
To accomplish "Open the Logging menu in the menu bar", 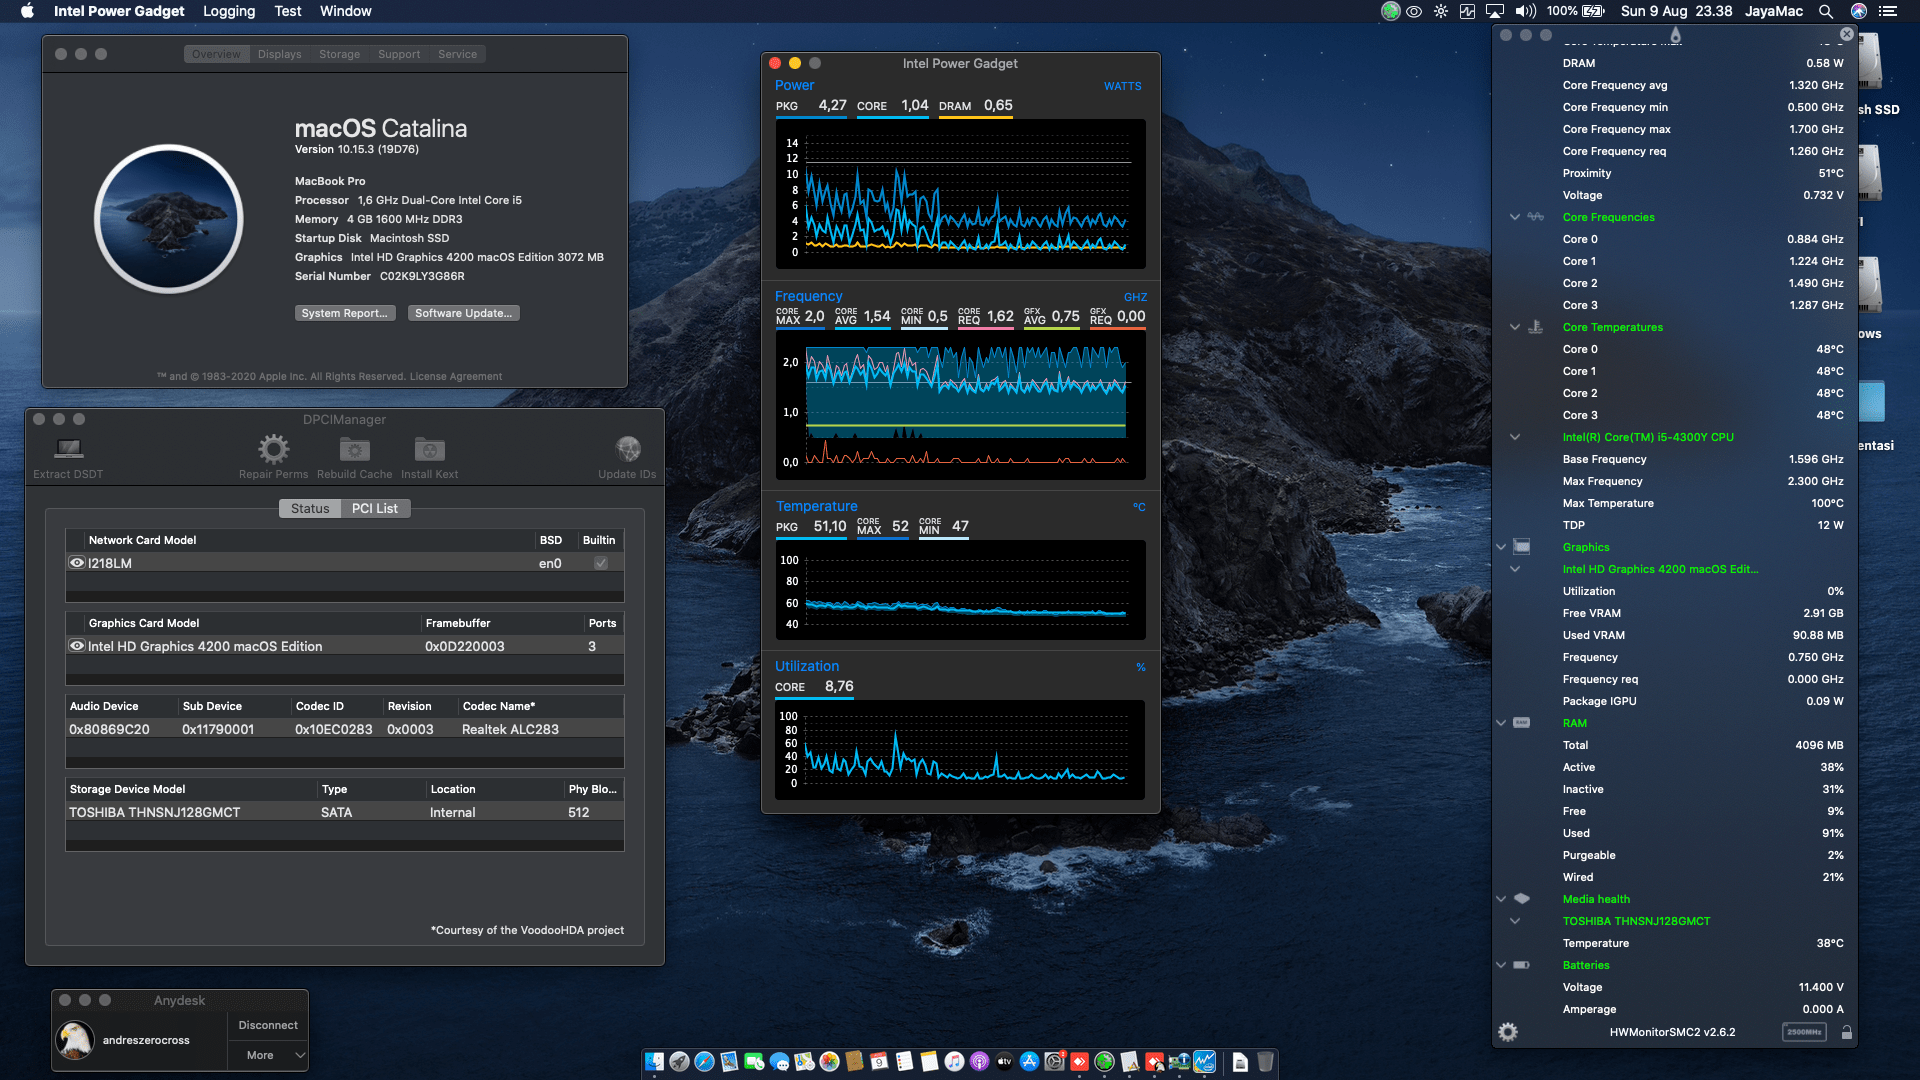I will pos(228,11).
